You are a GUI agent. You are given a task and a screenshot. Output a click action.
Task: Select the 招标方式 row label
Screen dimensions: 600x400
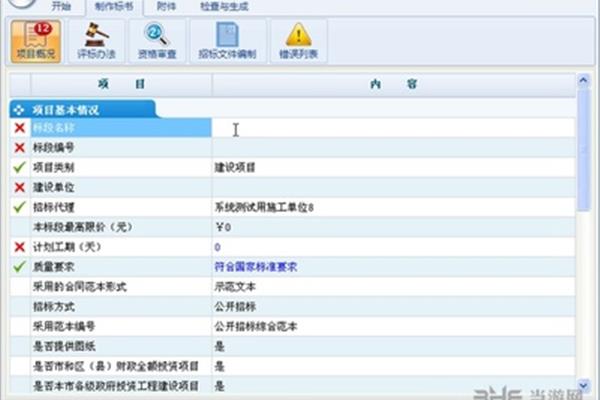tap(53, 307)
